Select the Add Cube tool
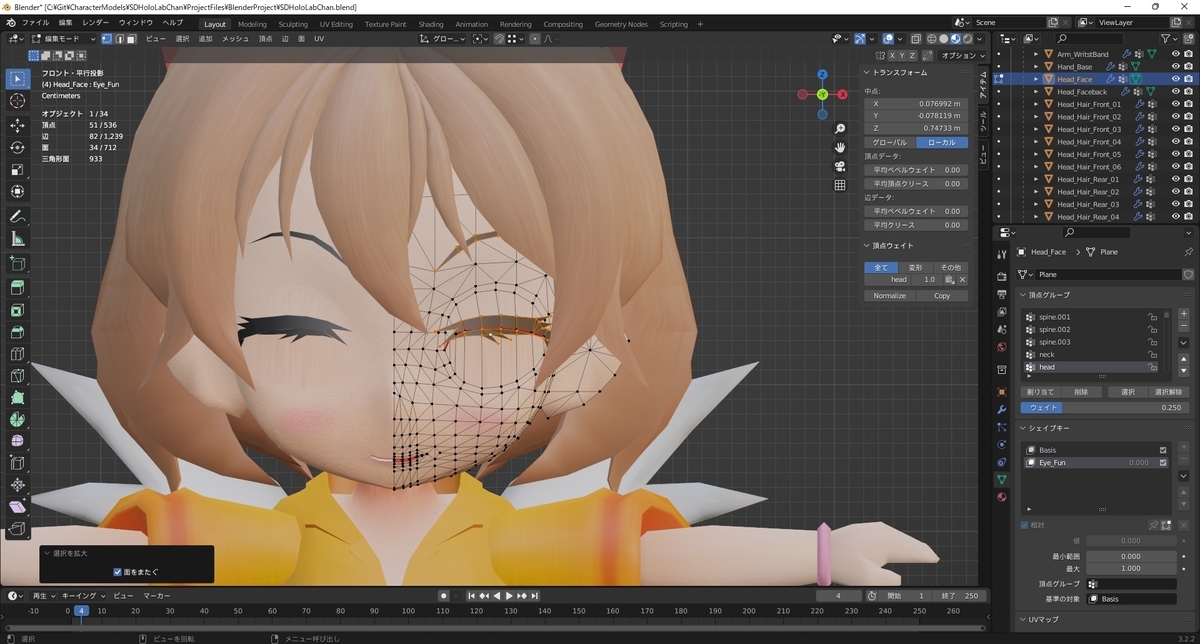 tap(17, 263)
